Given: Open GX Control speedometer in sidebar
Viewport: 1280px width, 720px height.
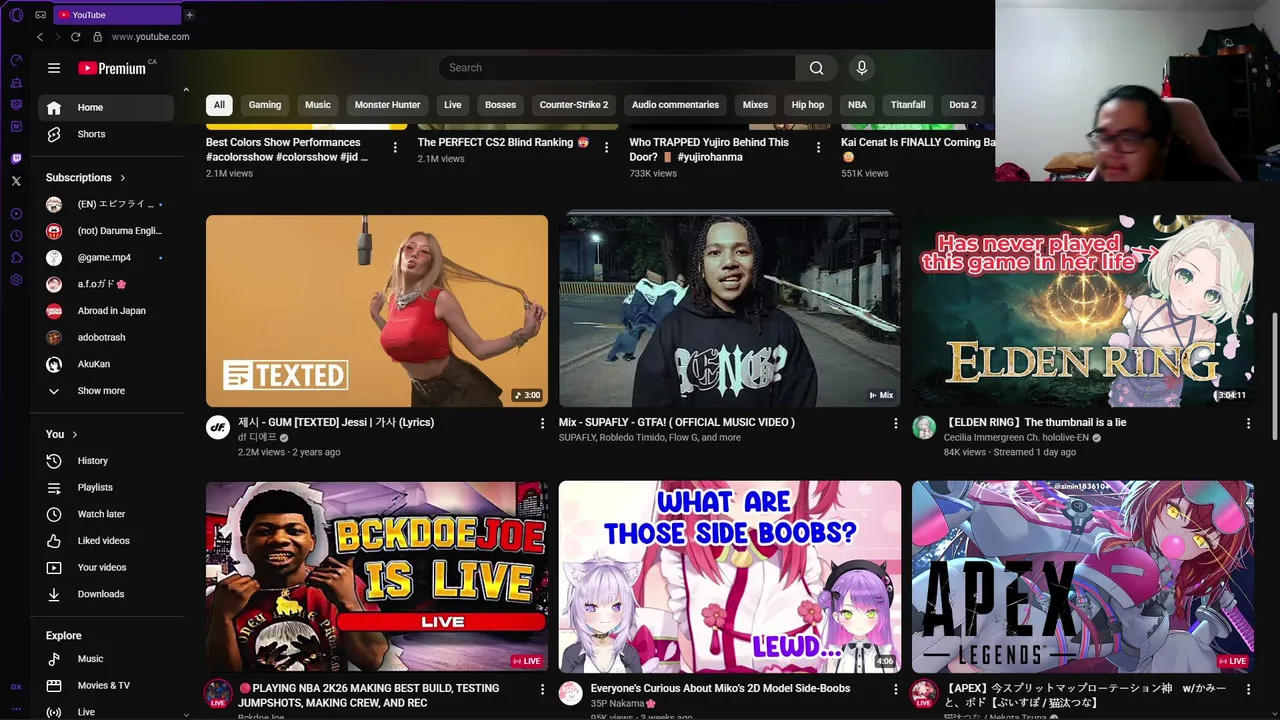Looking at the screenshot, I should pos(16,60).
